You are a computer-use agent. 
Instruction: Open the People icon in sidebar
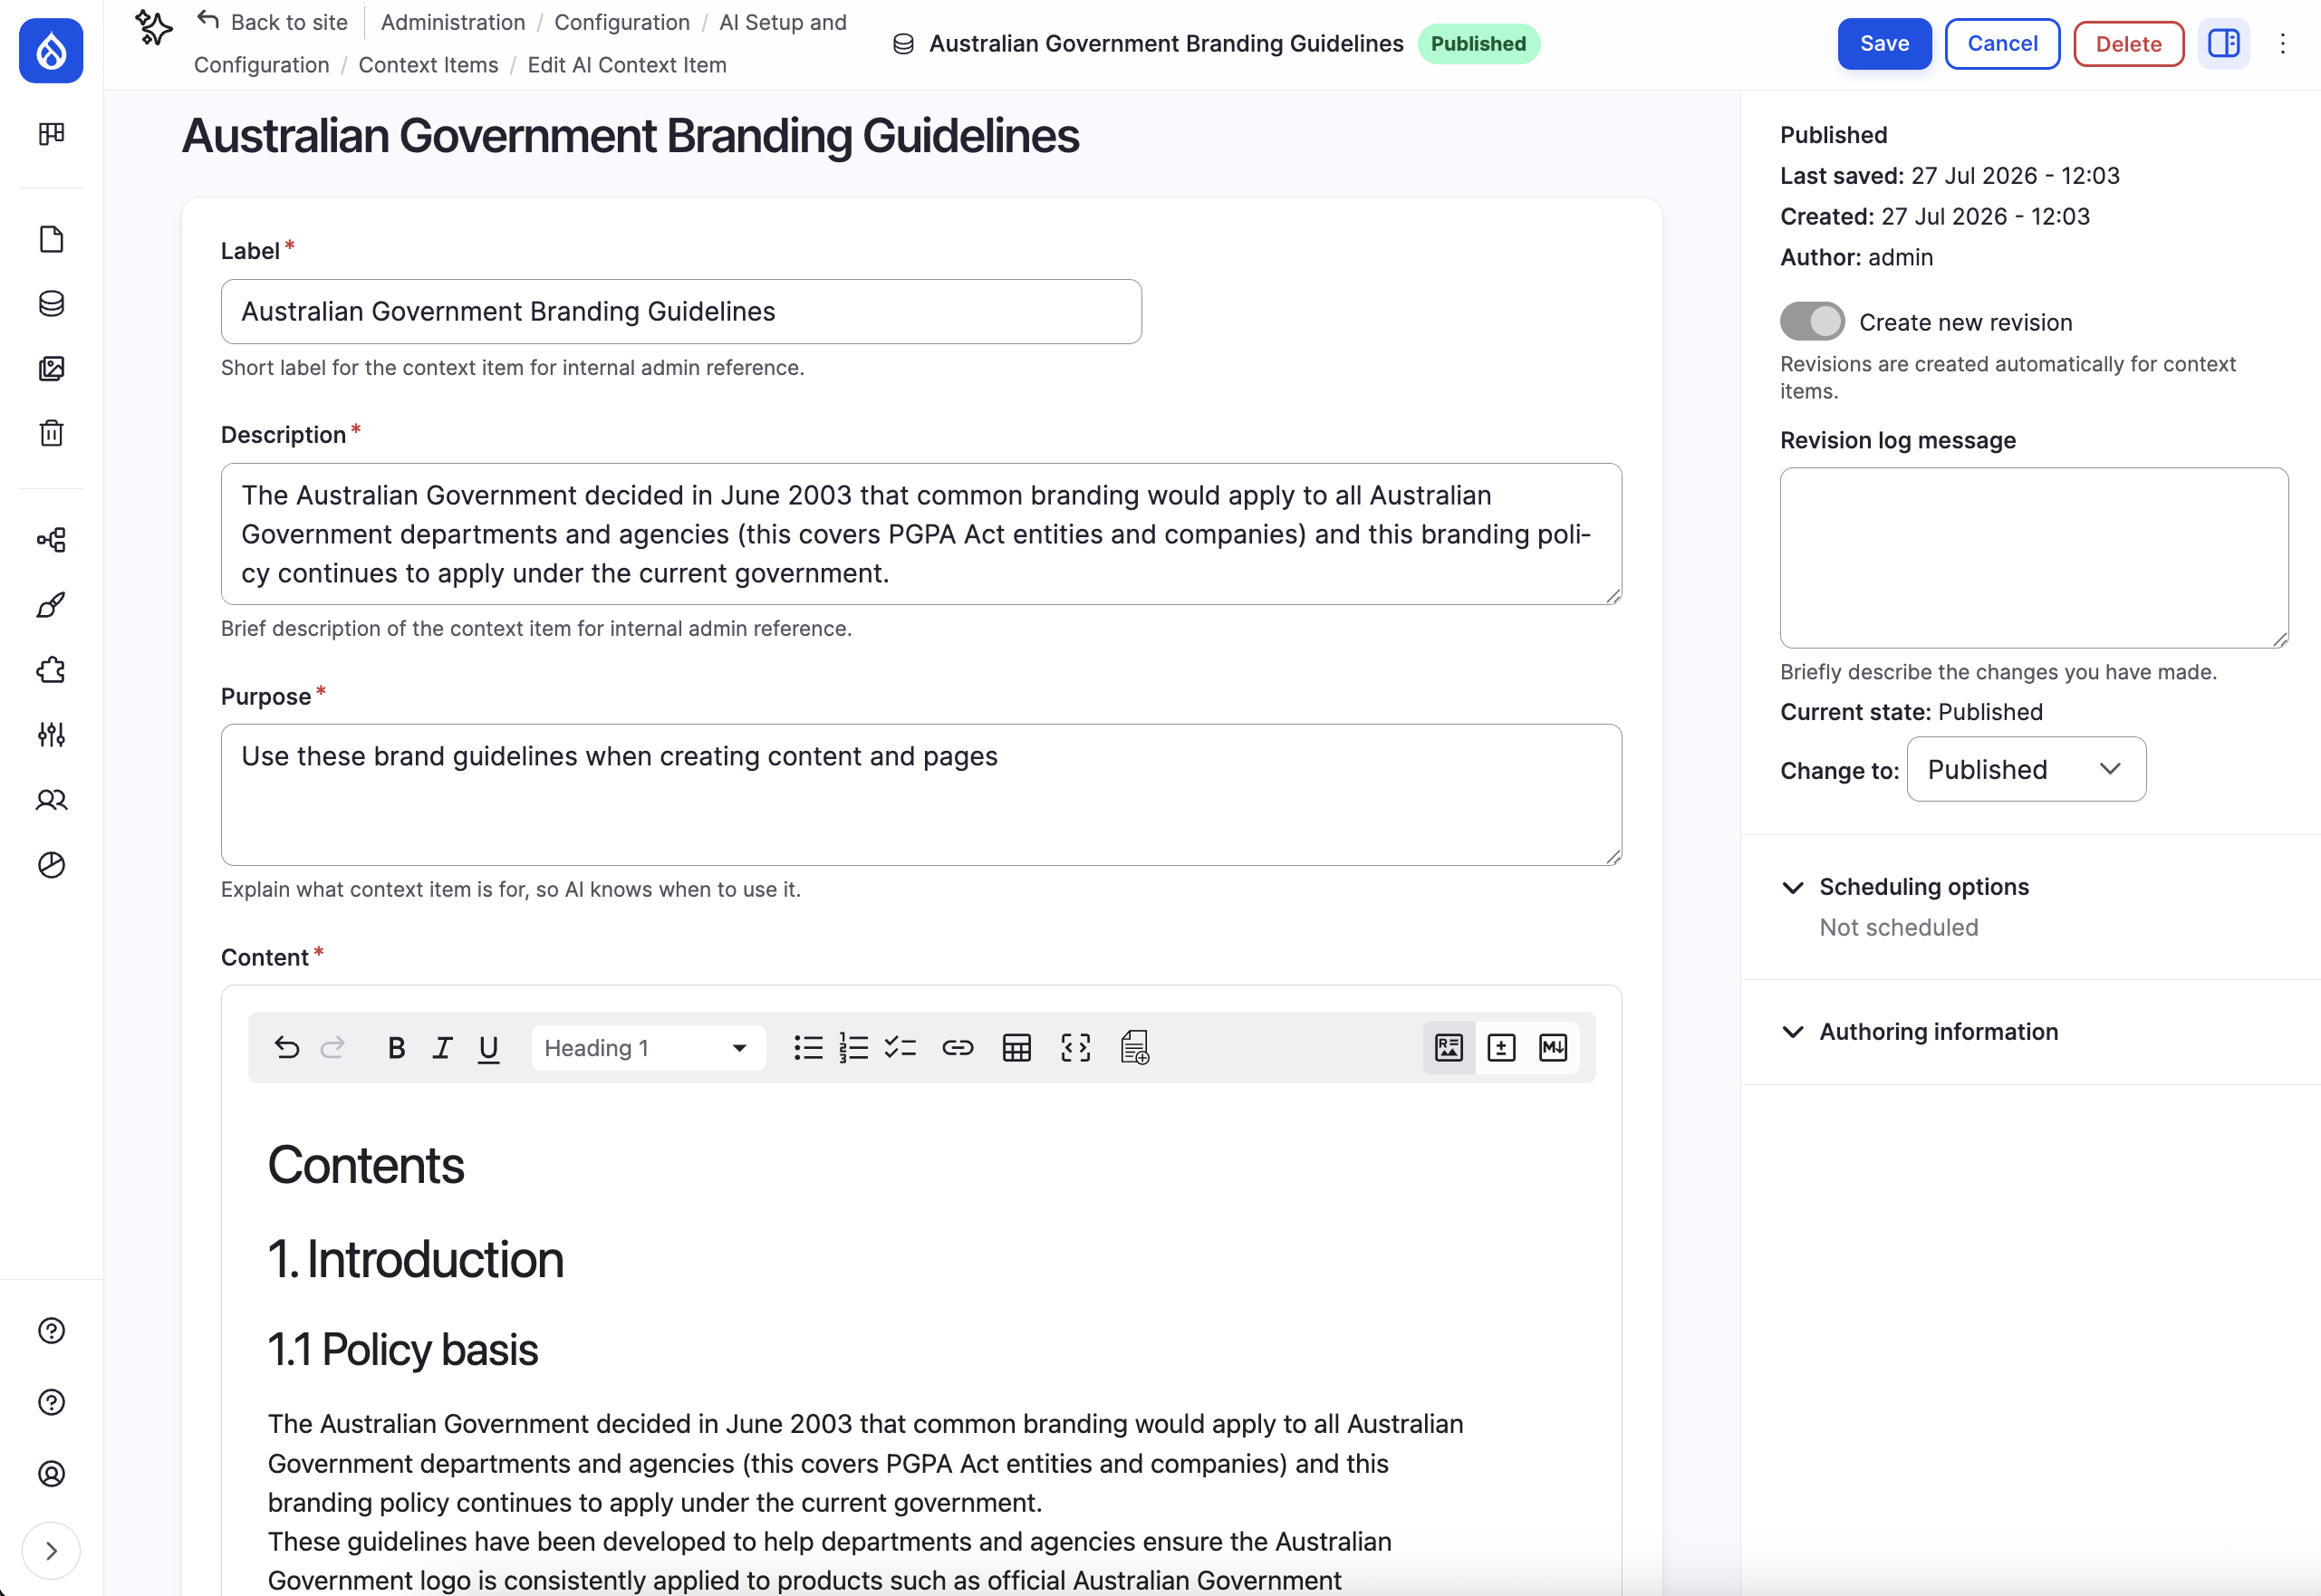(51, 800)
